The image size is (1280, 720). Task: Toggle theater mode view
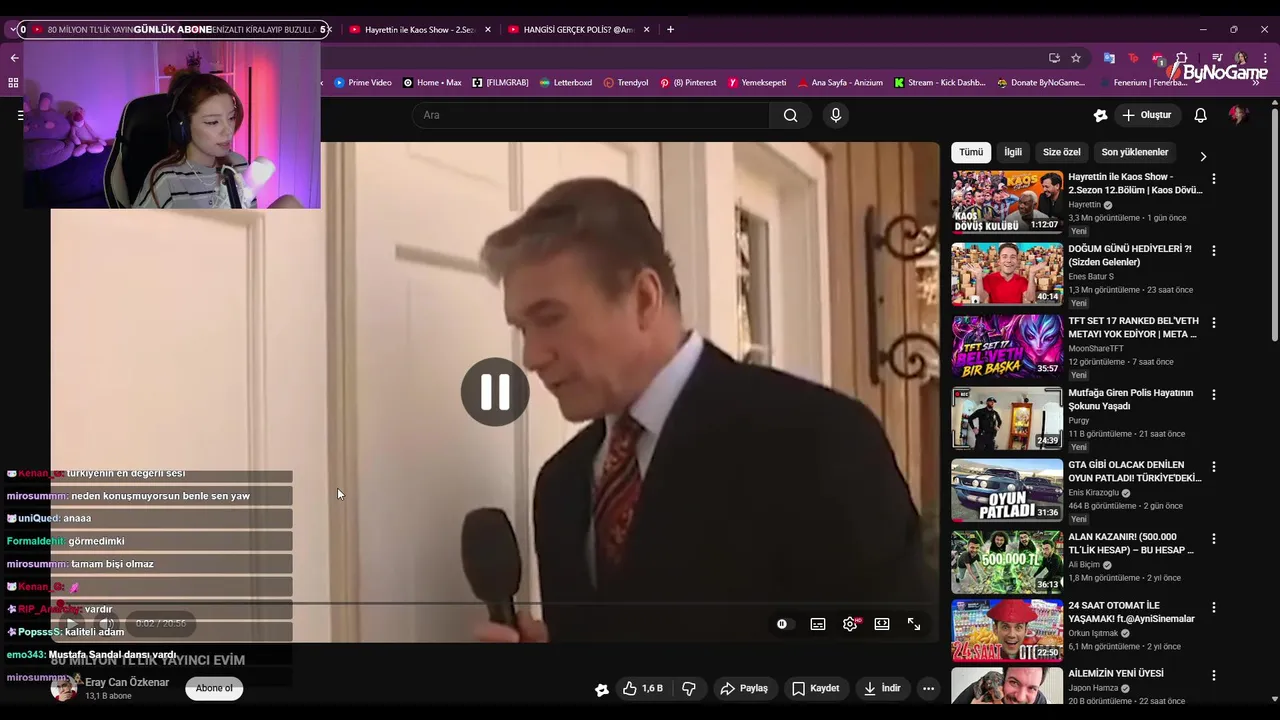tap(882, 624)
